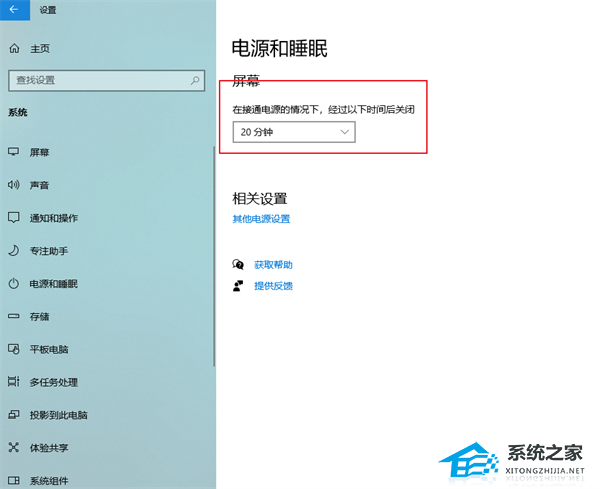
Task: Click the 系统 category label
Action: [18, 112]
